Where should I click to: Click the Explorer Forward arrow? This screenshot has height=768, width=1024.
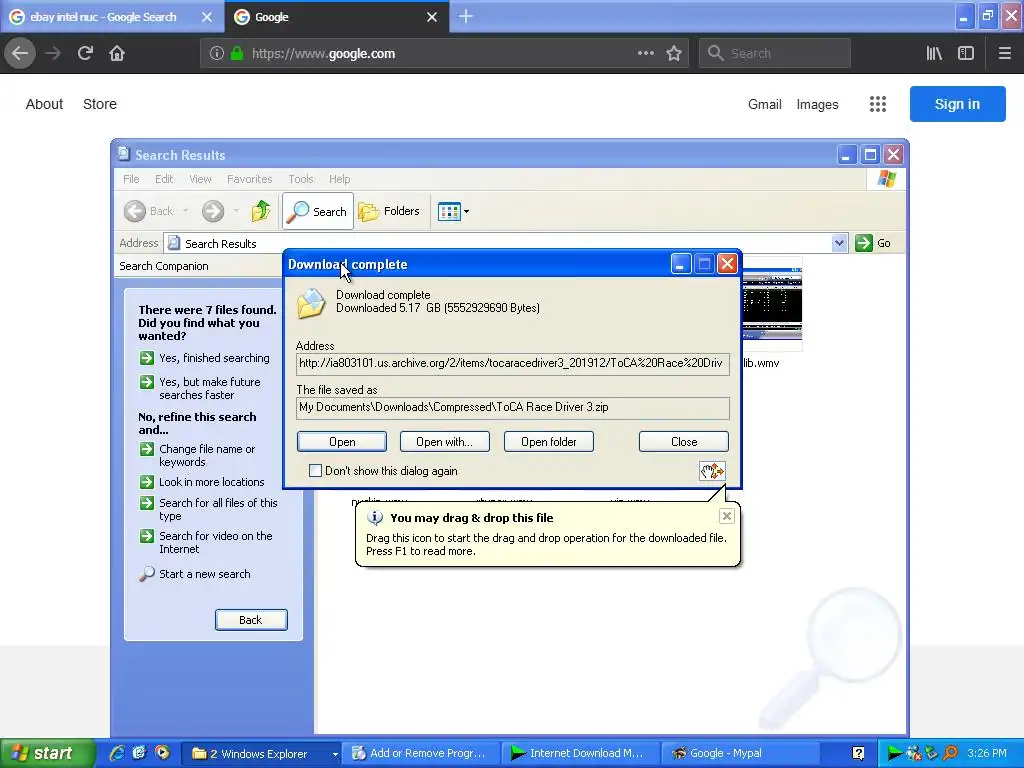pyautogui.click(x=212, y=211)
